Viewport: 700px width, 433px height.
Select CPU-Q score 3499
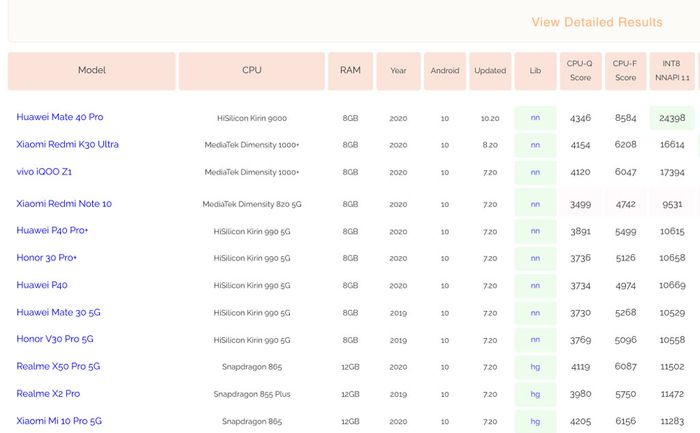580,204
